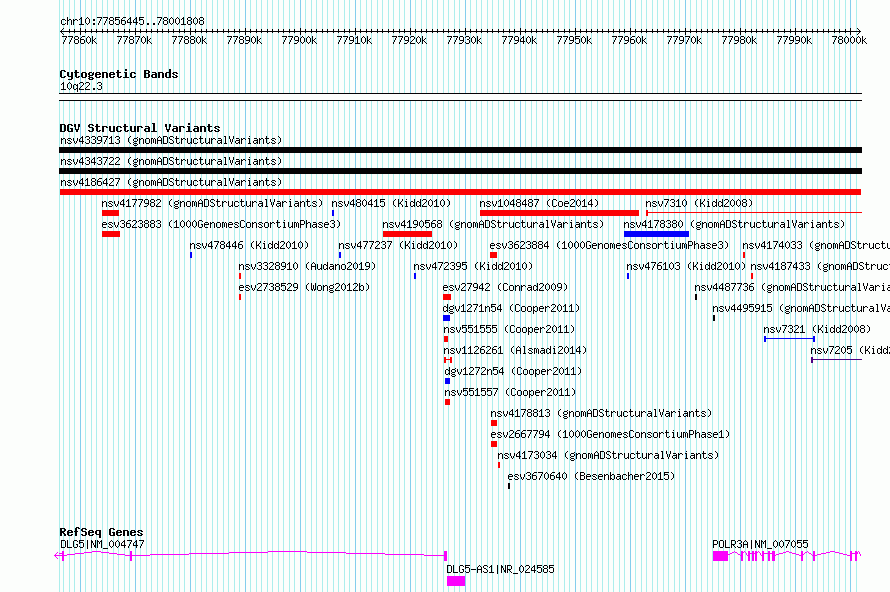The width and height of the screenshot is (890, 592).
Task: Open the DLG5|NM_004747 gene label
Action: [x=102, y=544]
